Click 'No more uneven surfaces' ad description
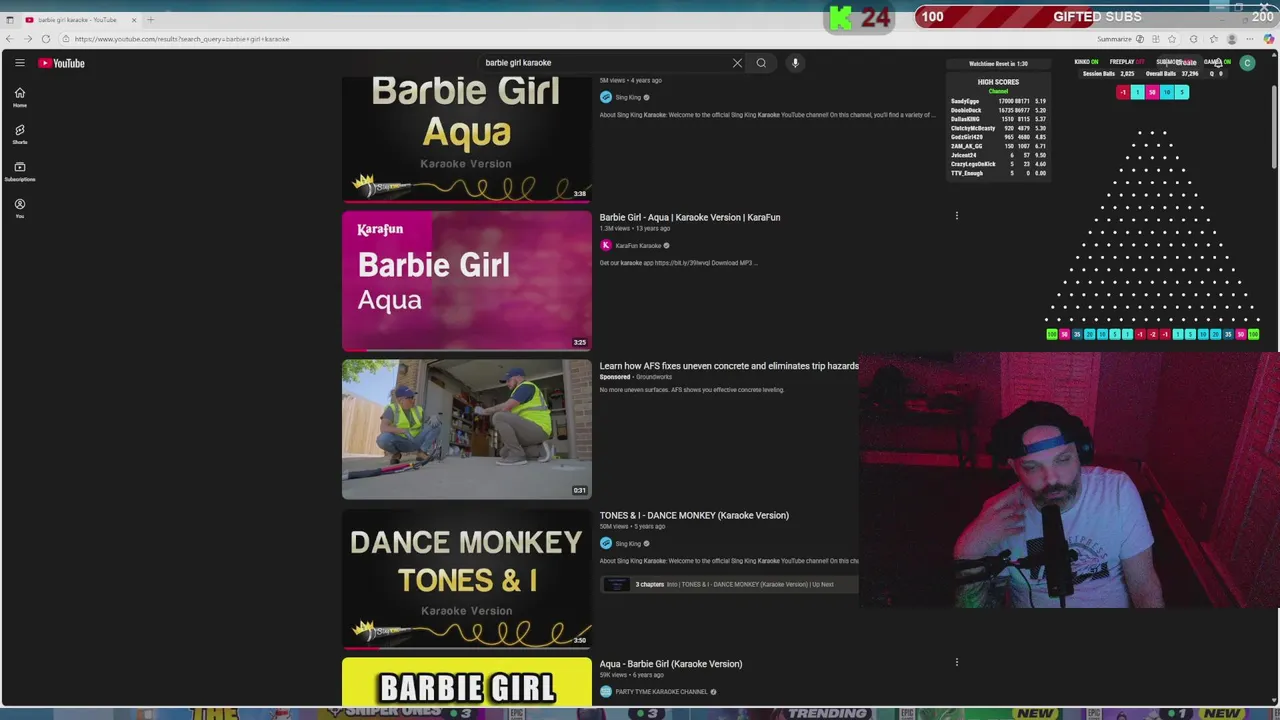 pos(691,390)
